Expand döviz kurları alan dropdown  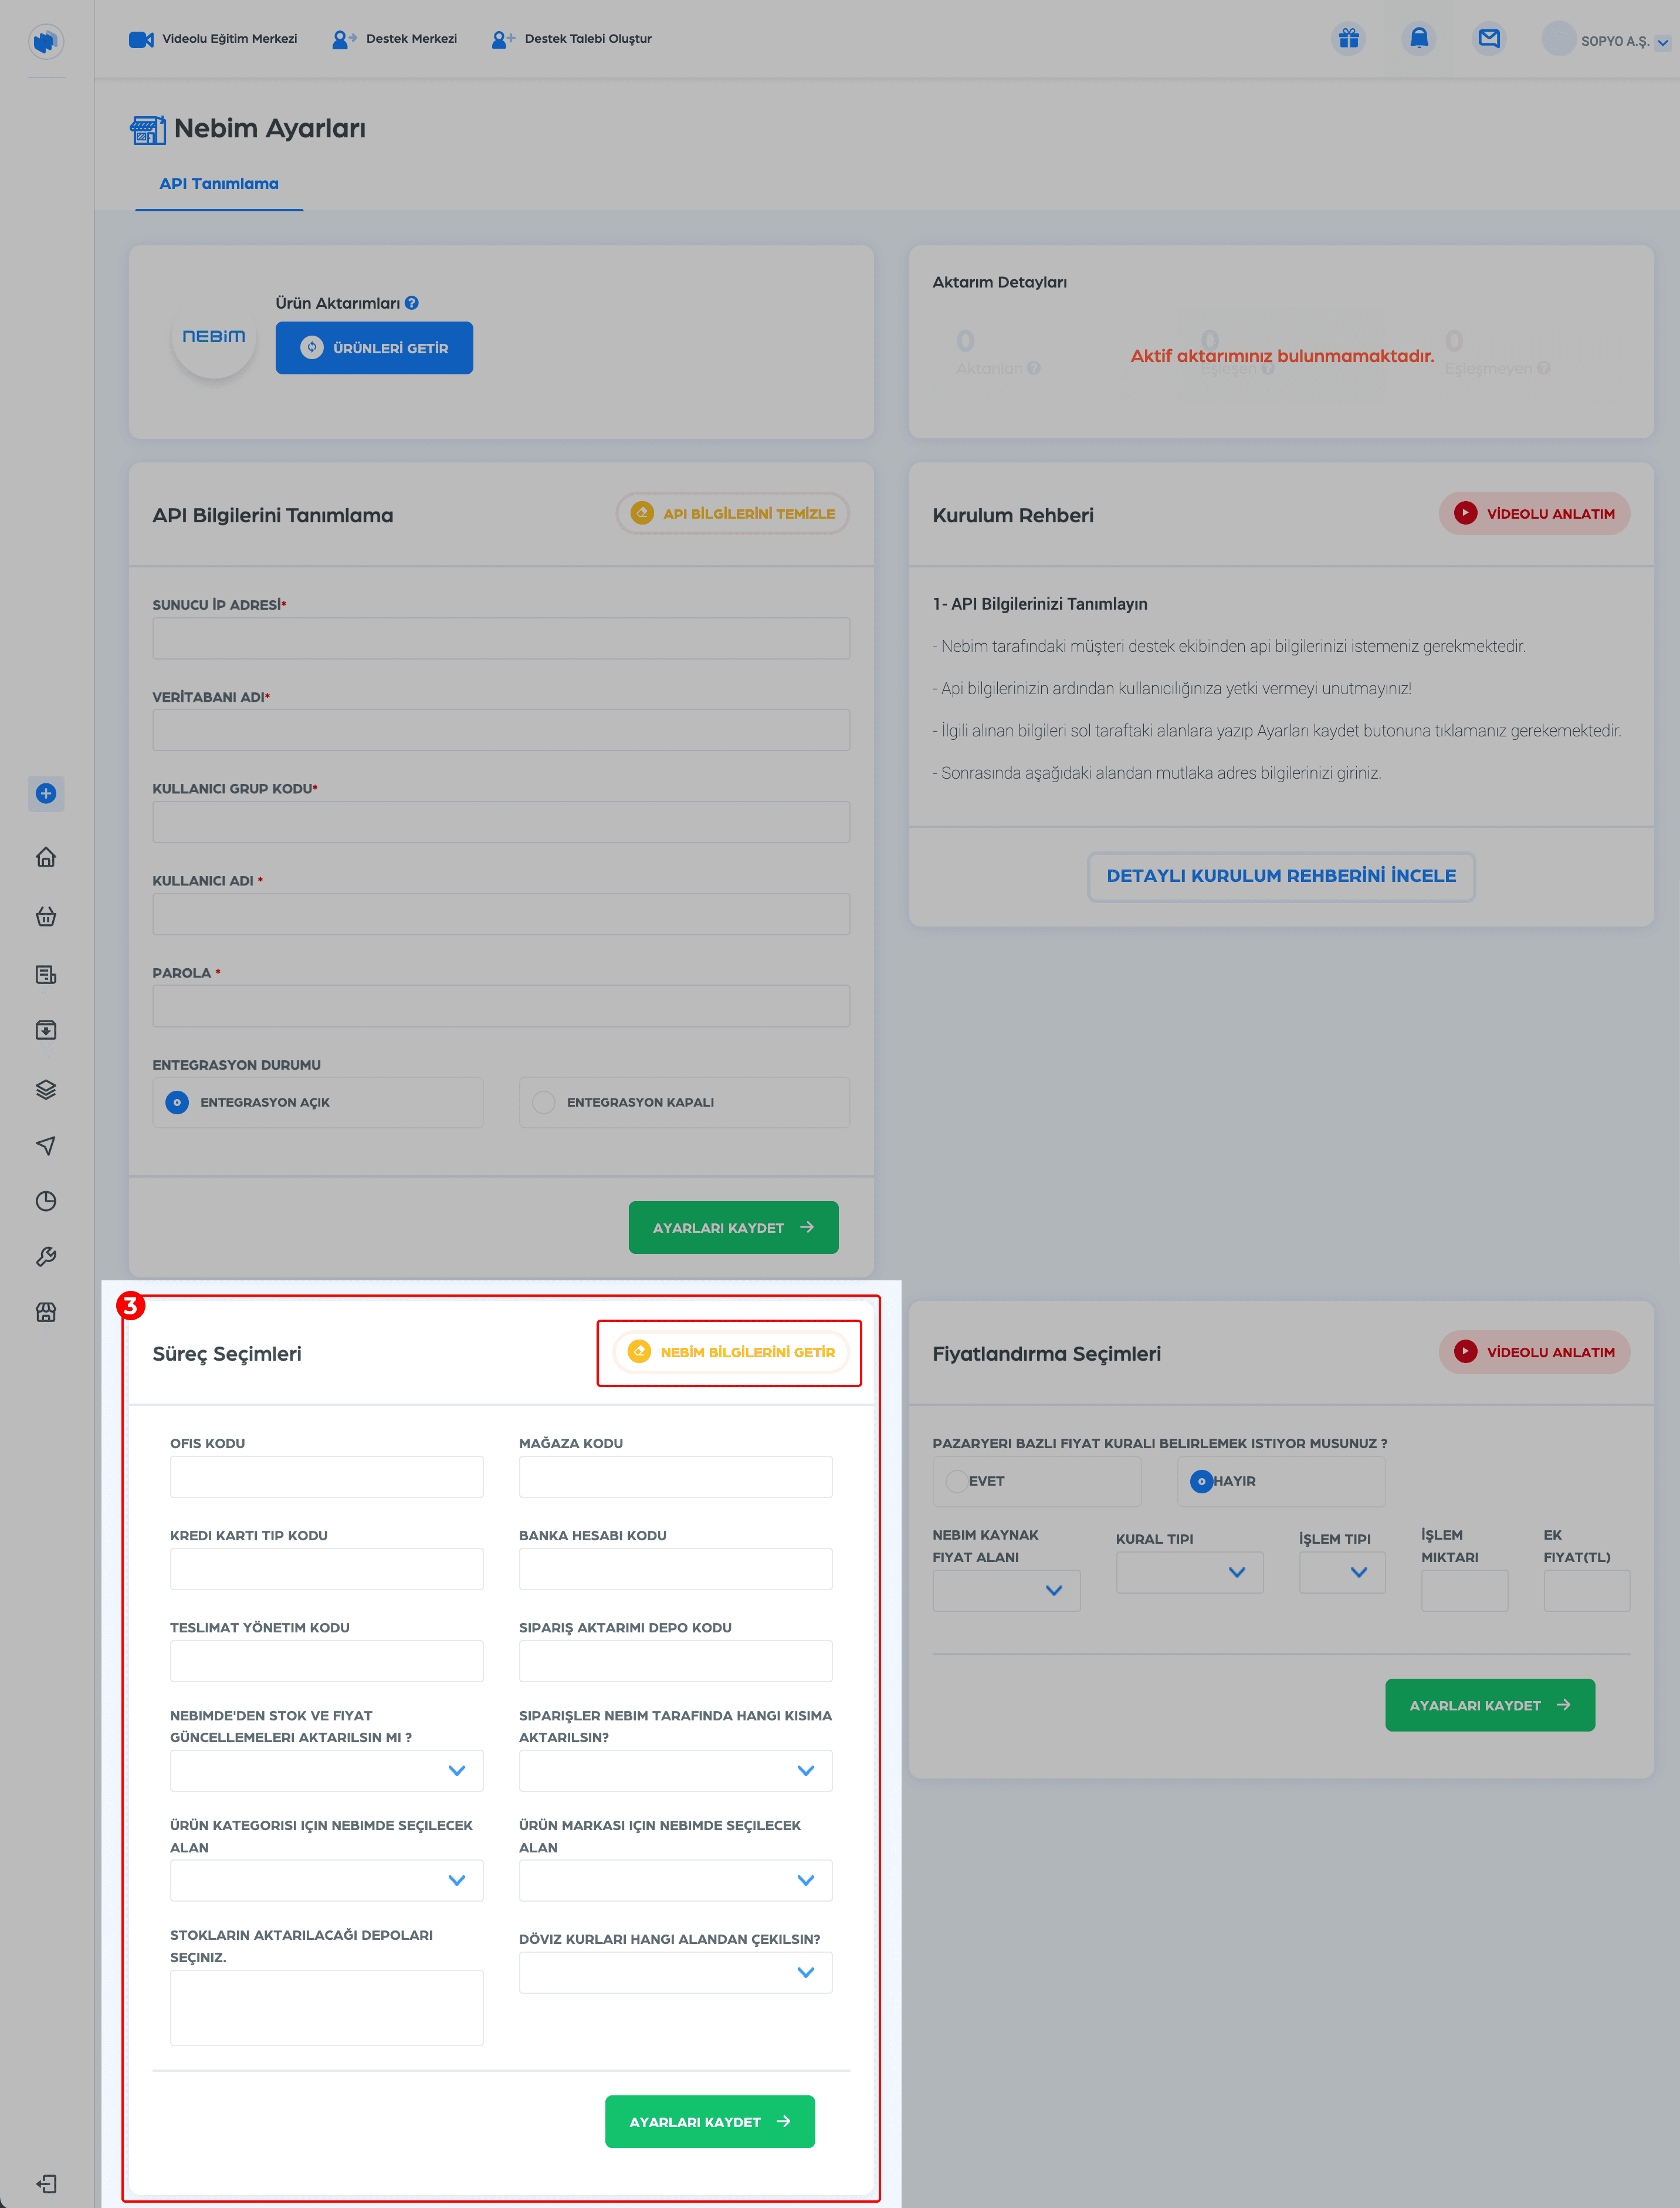coord(675,1973)
